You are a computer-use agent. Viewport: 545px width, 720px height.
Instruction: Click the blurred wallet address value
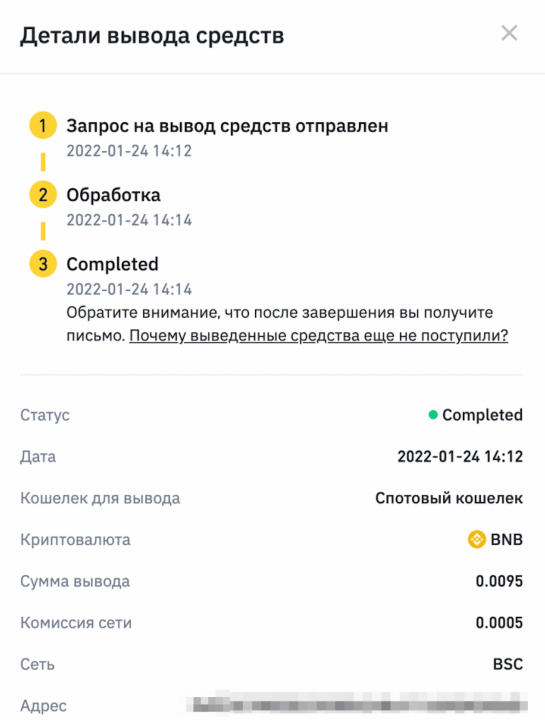click(x=358, y=704)
